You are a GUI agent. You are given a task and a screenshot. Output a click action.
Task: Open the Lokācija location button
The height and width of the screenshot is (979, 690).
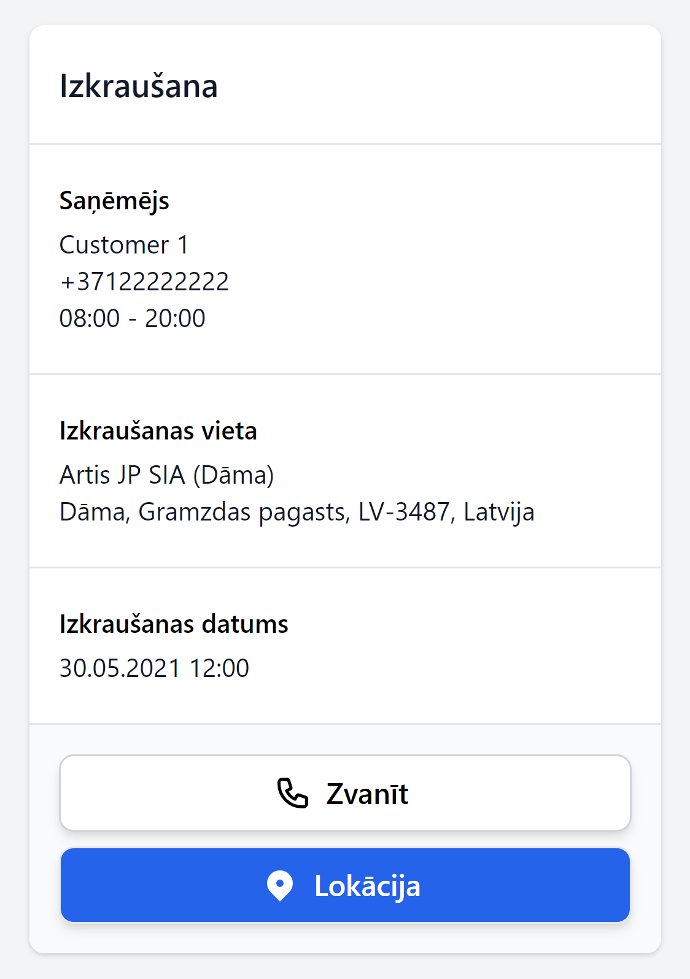tap(345, 885)
